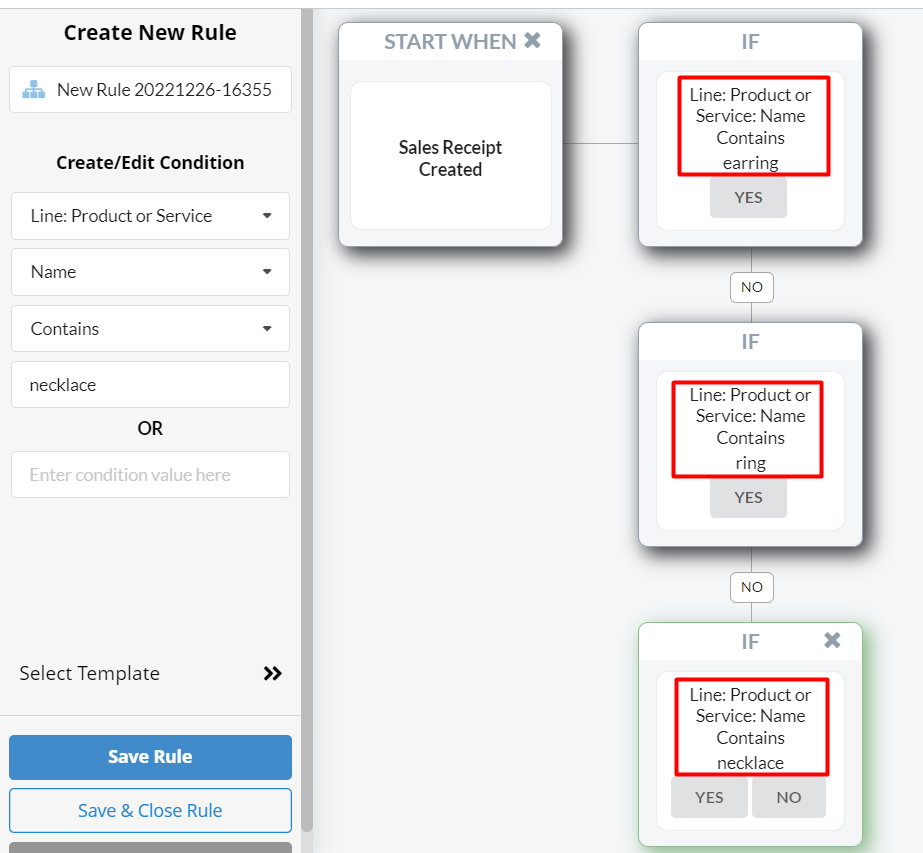Select YES under the ring condition
The width and height of the screenshot is (923, 853).
tap(748, 498)
